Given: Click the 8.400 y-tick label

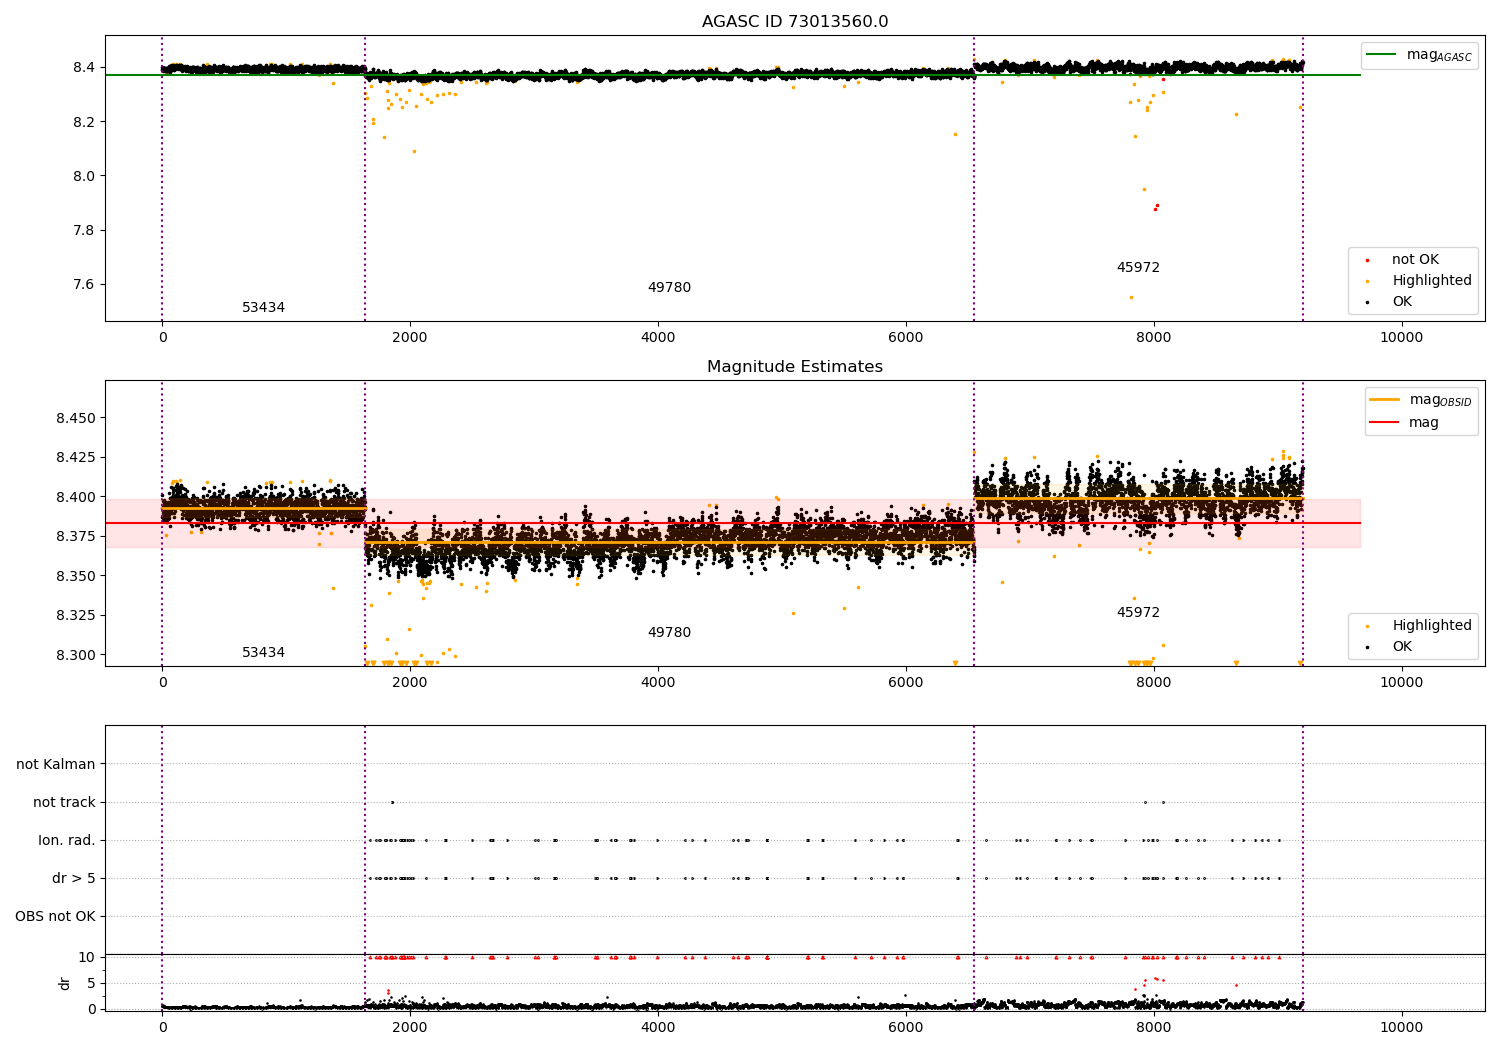Looking at the screenshot, I should point(76,497).
